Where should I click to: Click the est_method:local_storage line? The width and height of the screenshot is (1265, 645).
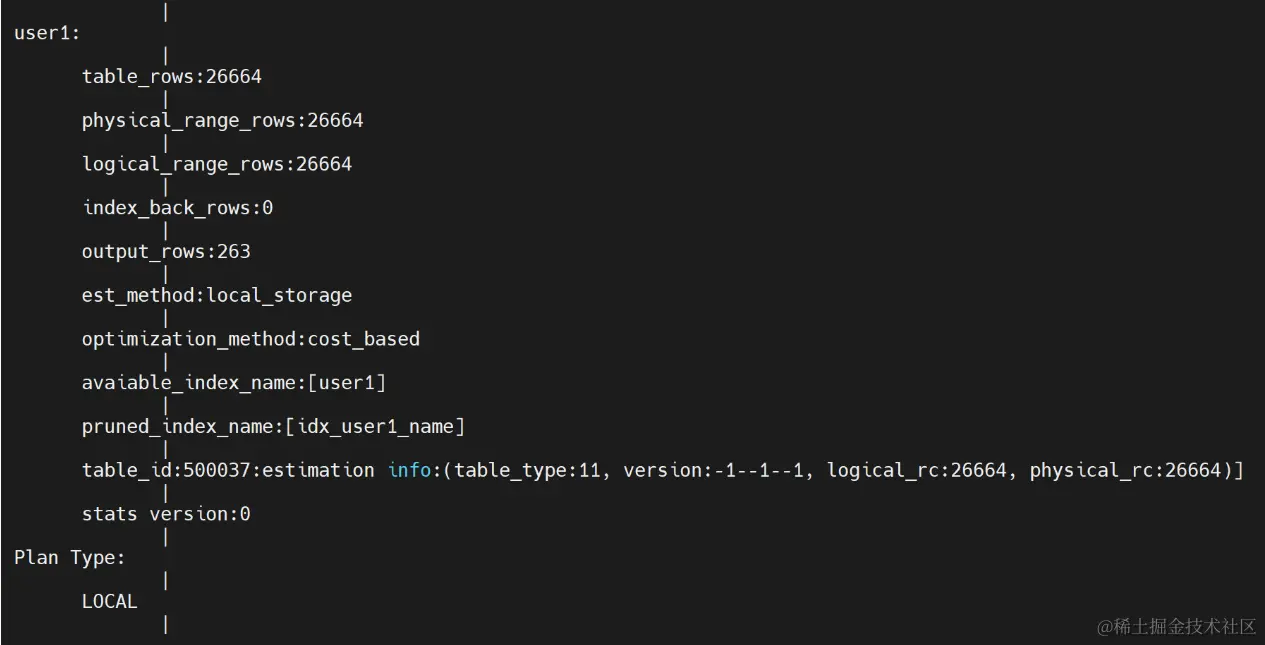point(216,296)
